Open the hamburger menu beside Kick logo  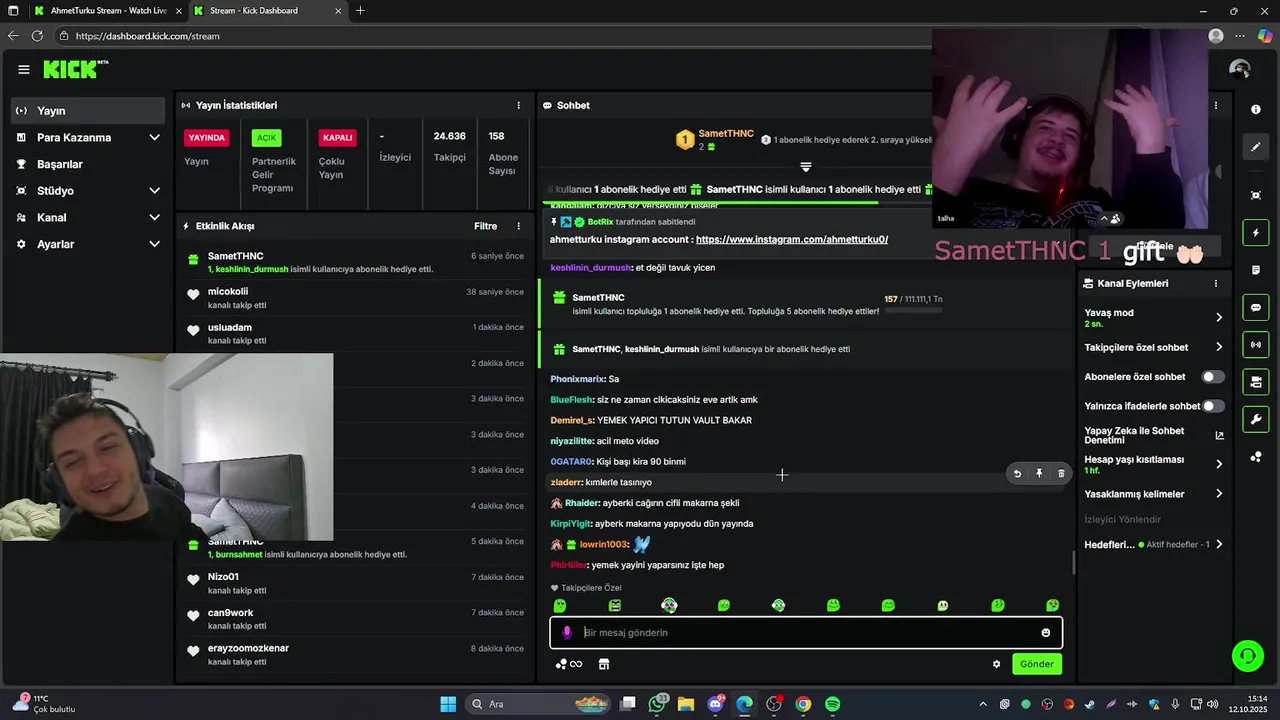tap(23, 69)
